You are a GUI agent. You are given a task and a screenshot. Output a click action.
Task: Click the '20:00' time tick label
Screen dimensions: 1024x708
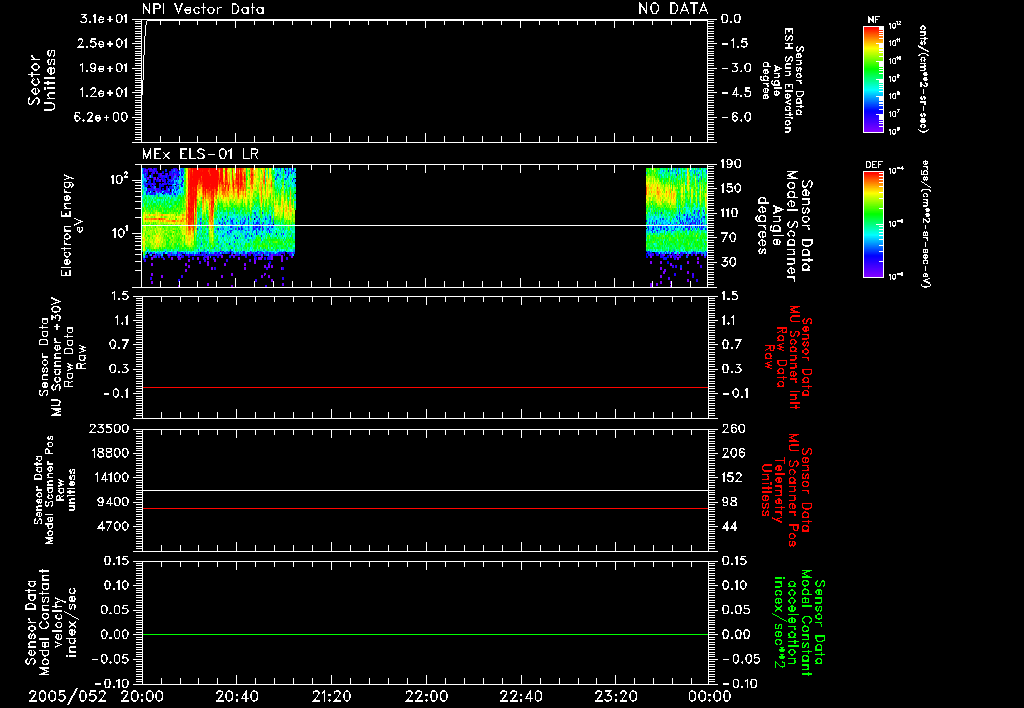click(143, 697)
